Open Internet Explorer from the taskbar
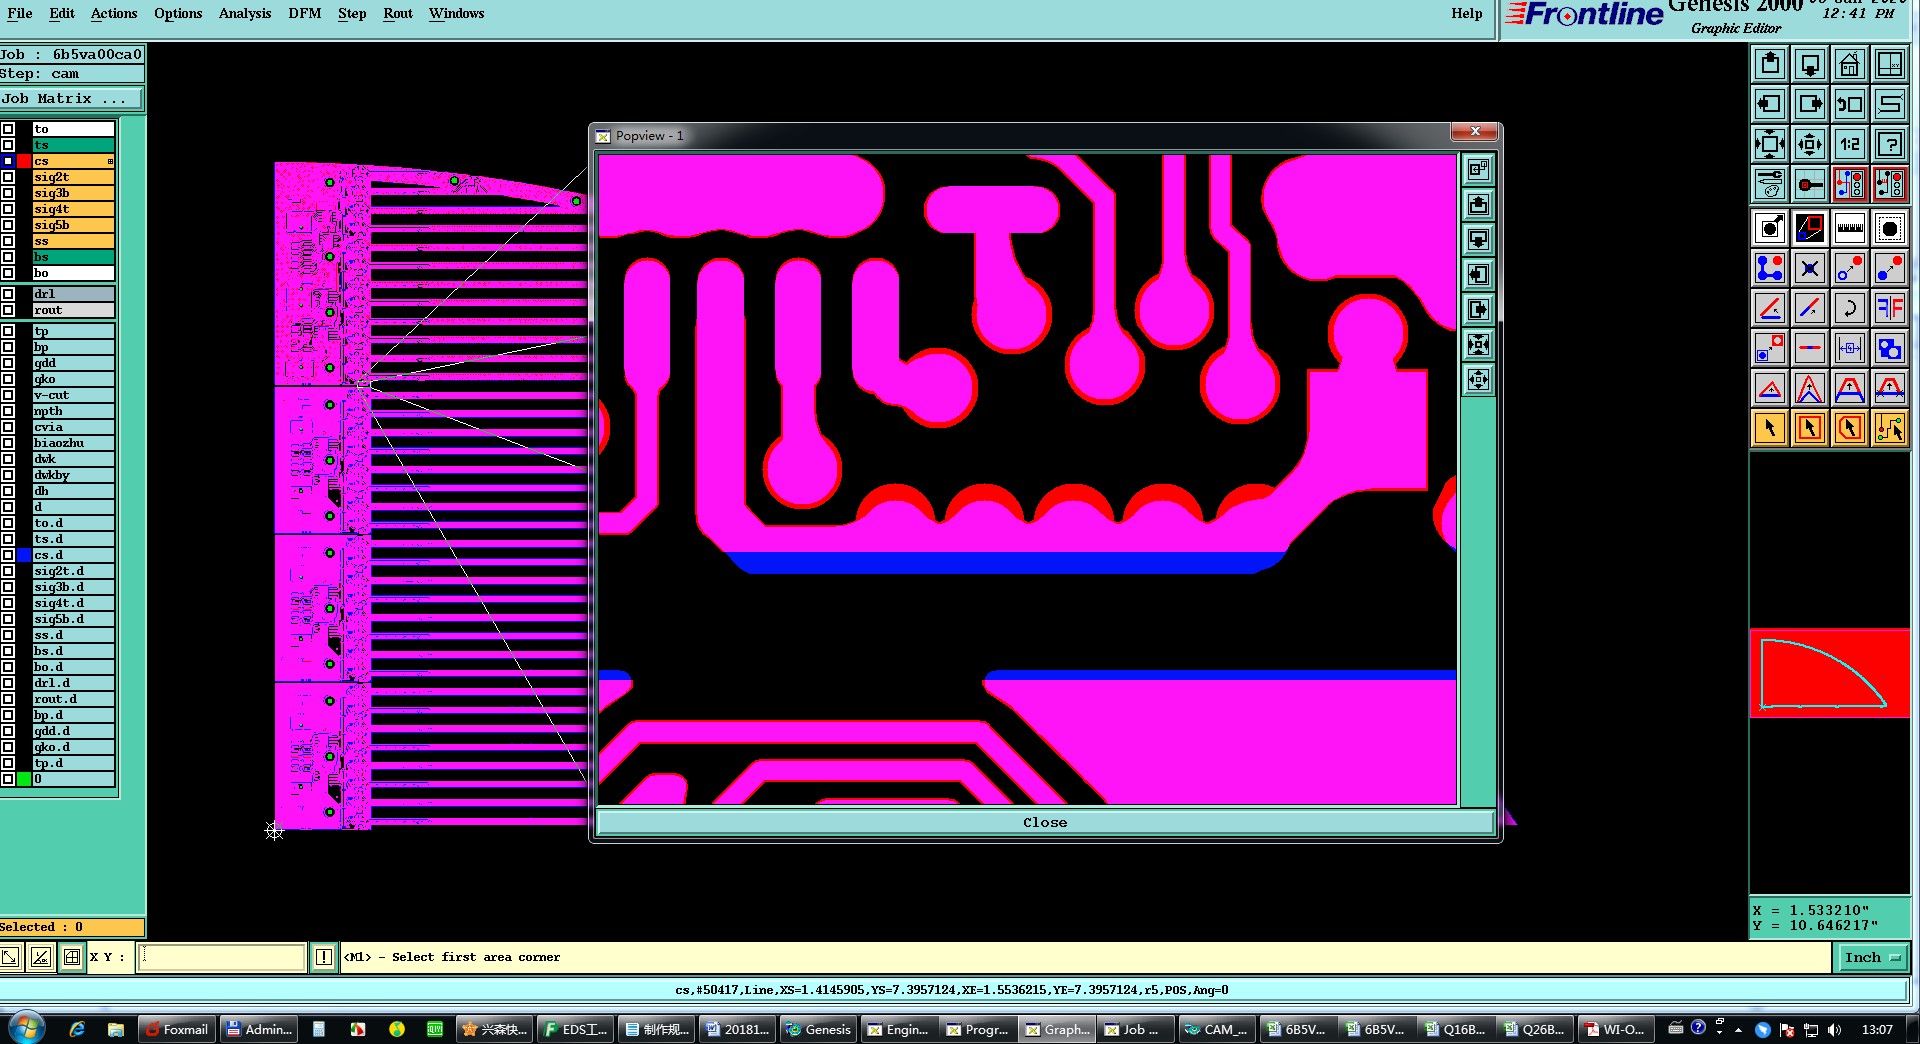1920x1044 pixels. pos(77,1029)
